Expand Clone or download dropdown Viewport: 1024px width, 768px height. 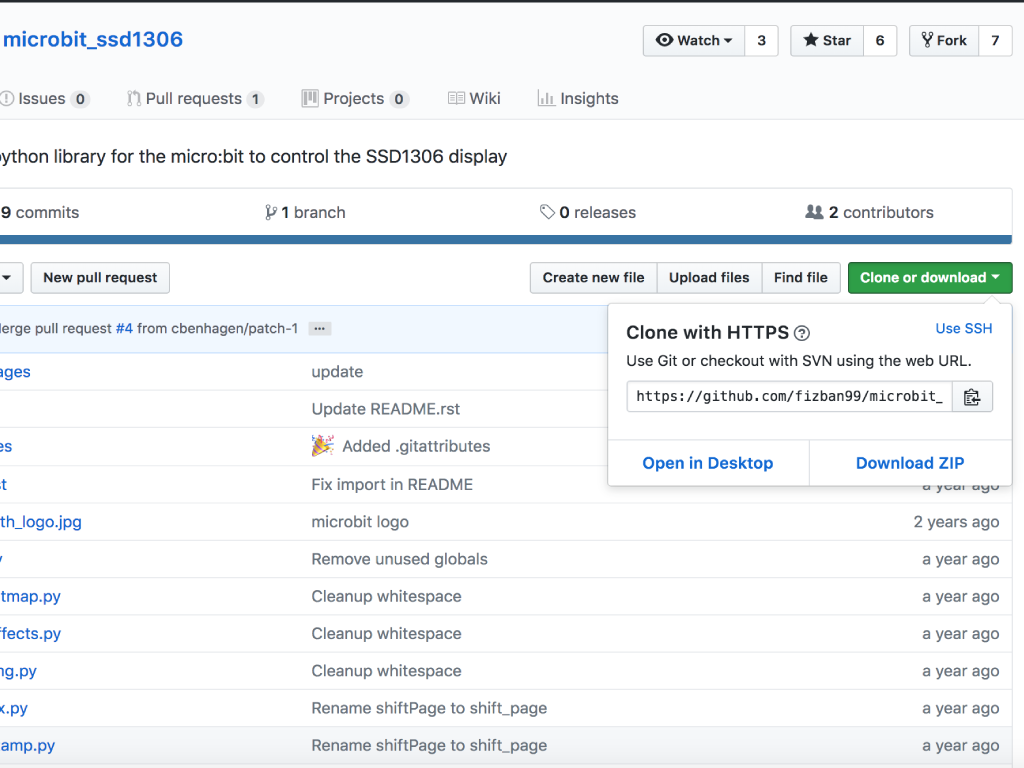coord(930,278)
